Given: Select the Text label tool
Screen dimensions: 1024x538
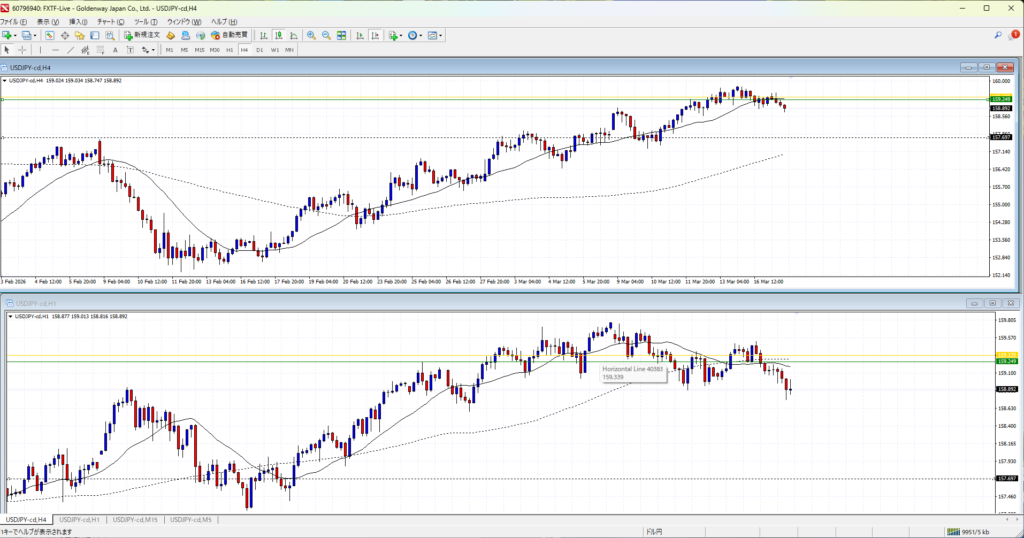Looking at the screenshot, I should 115,49.
